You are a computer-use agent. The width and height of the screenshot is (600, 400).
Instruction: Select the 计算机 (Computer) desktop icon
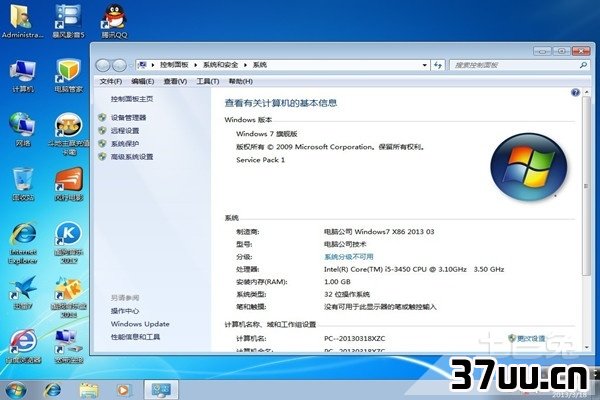(23, 76)
